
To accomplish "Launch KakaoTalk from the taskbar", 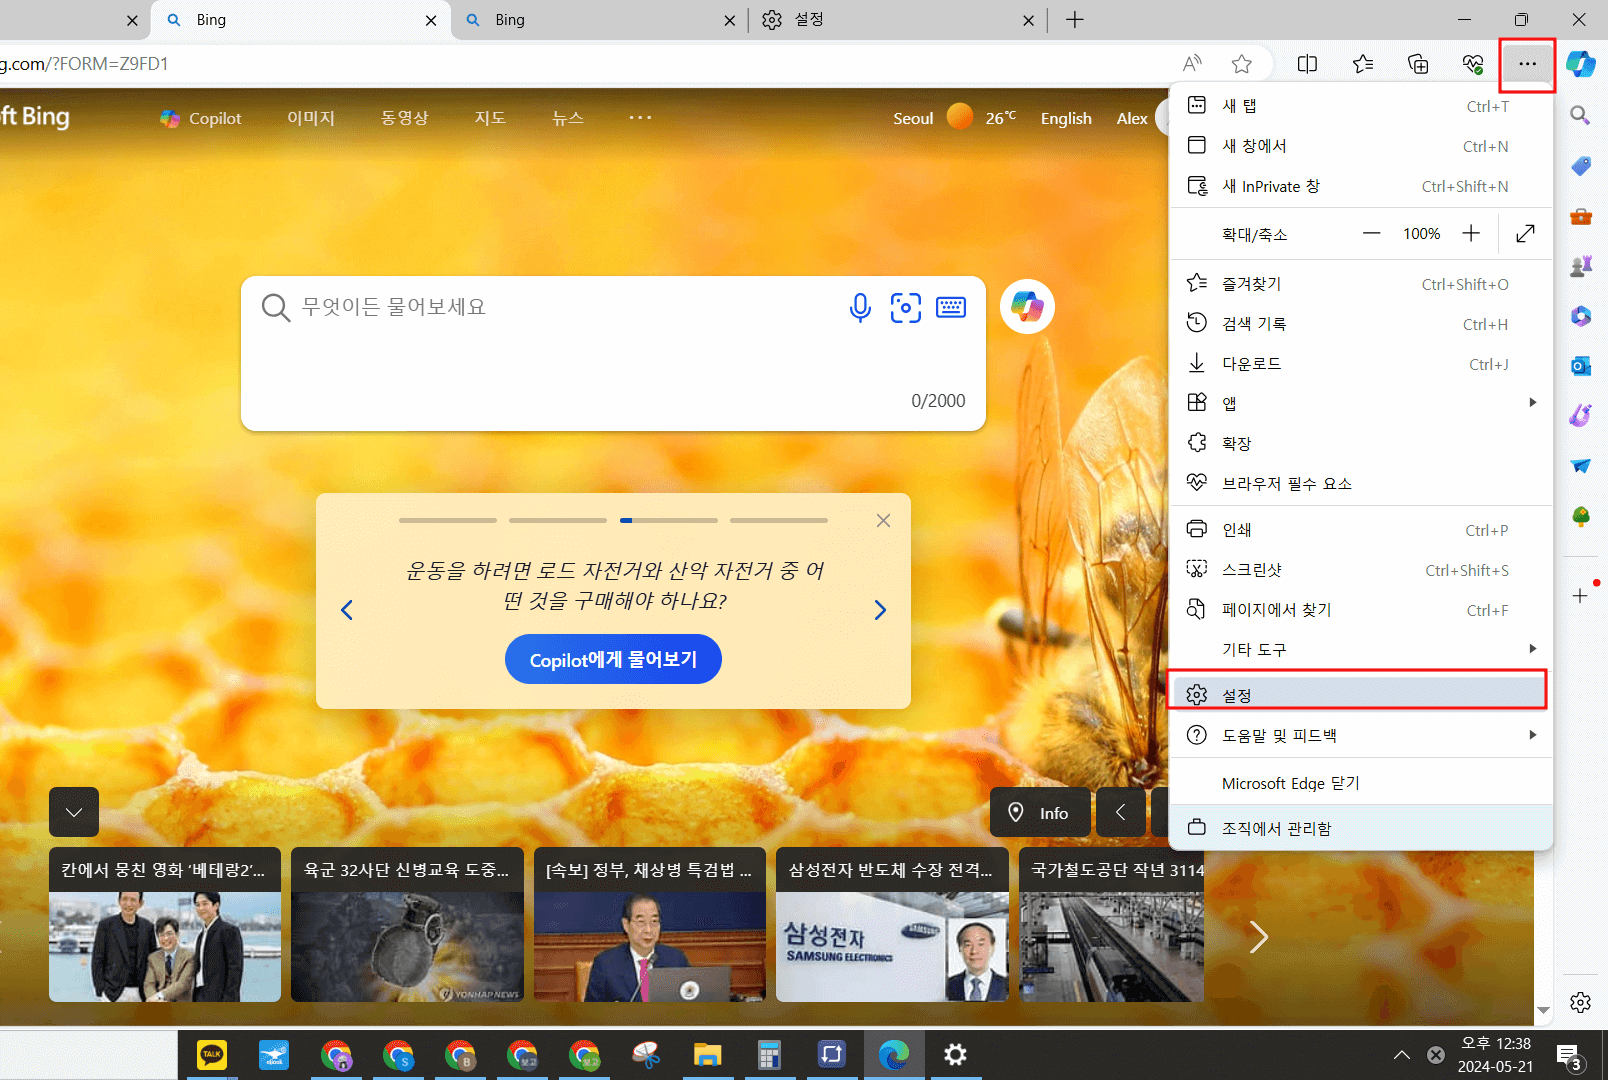I will tap(212, 1054).
